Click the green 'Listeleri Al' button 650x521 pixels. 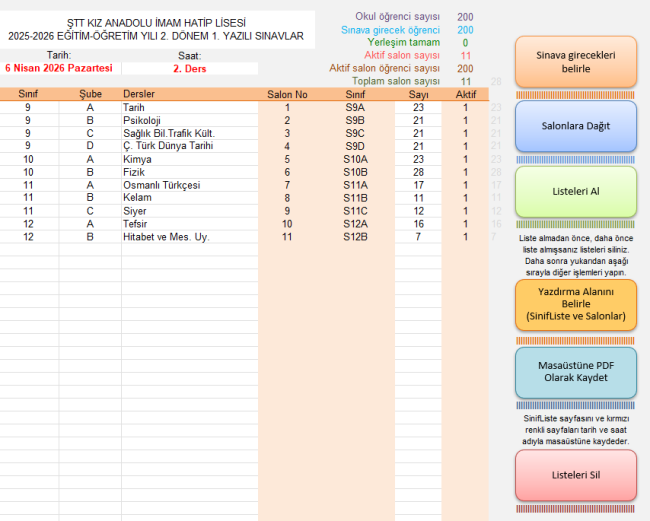click(x=576, y=191)
